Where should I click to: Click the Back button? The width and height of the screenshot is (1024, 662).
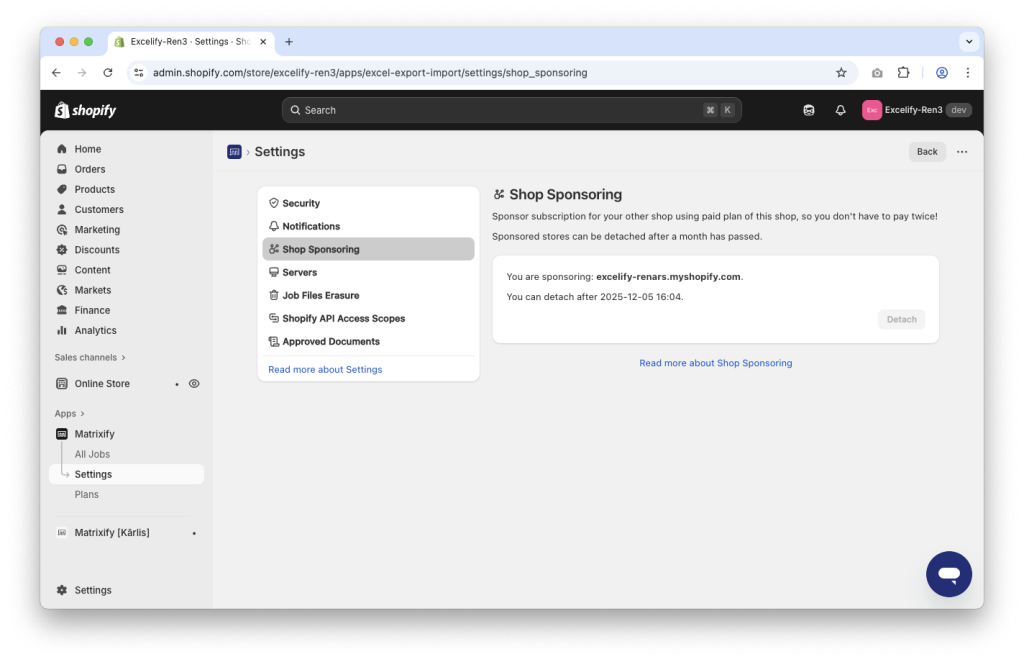coord(926,151)
